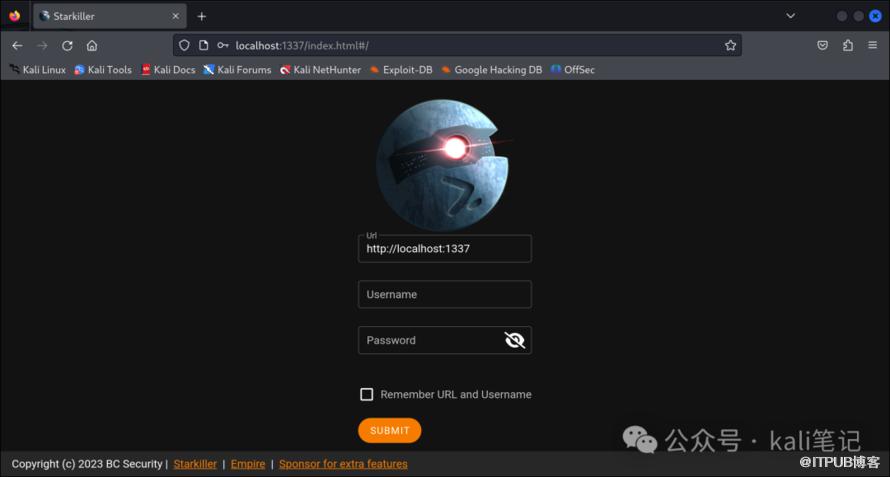
Task: Edit the Url field with localhost:1337
Action: tap(444, 249)
